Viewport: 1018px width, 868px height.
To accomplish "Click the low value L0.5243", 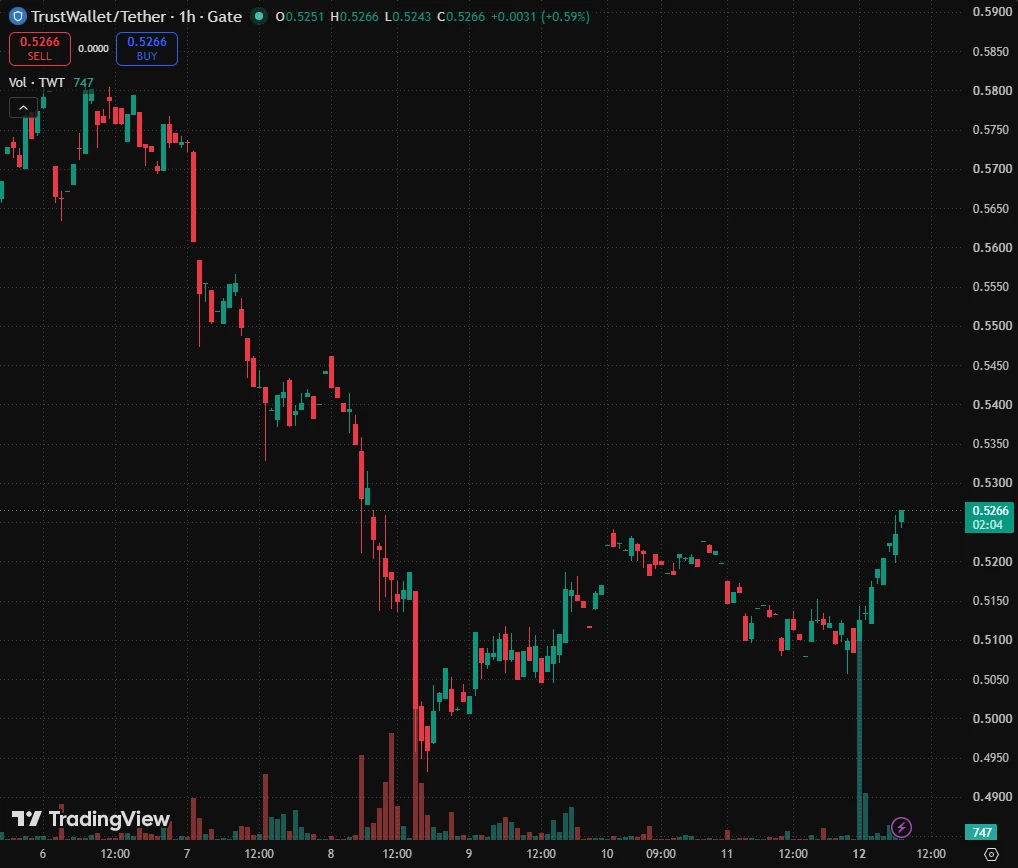I will [408, 16].
